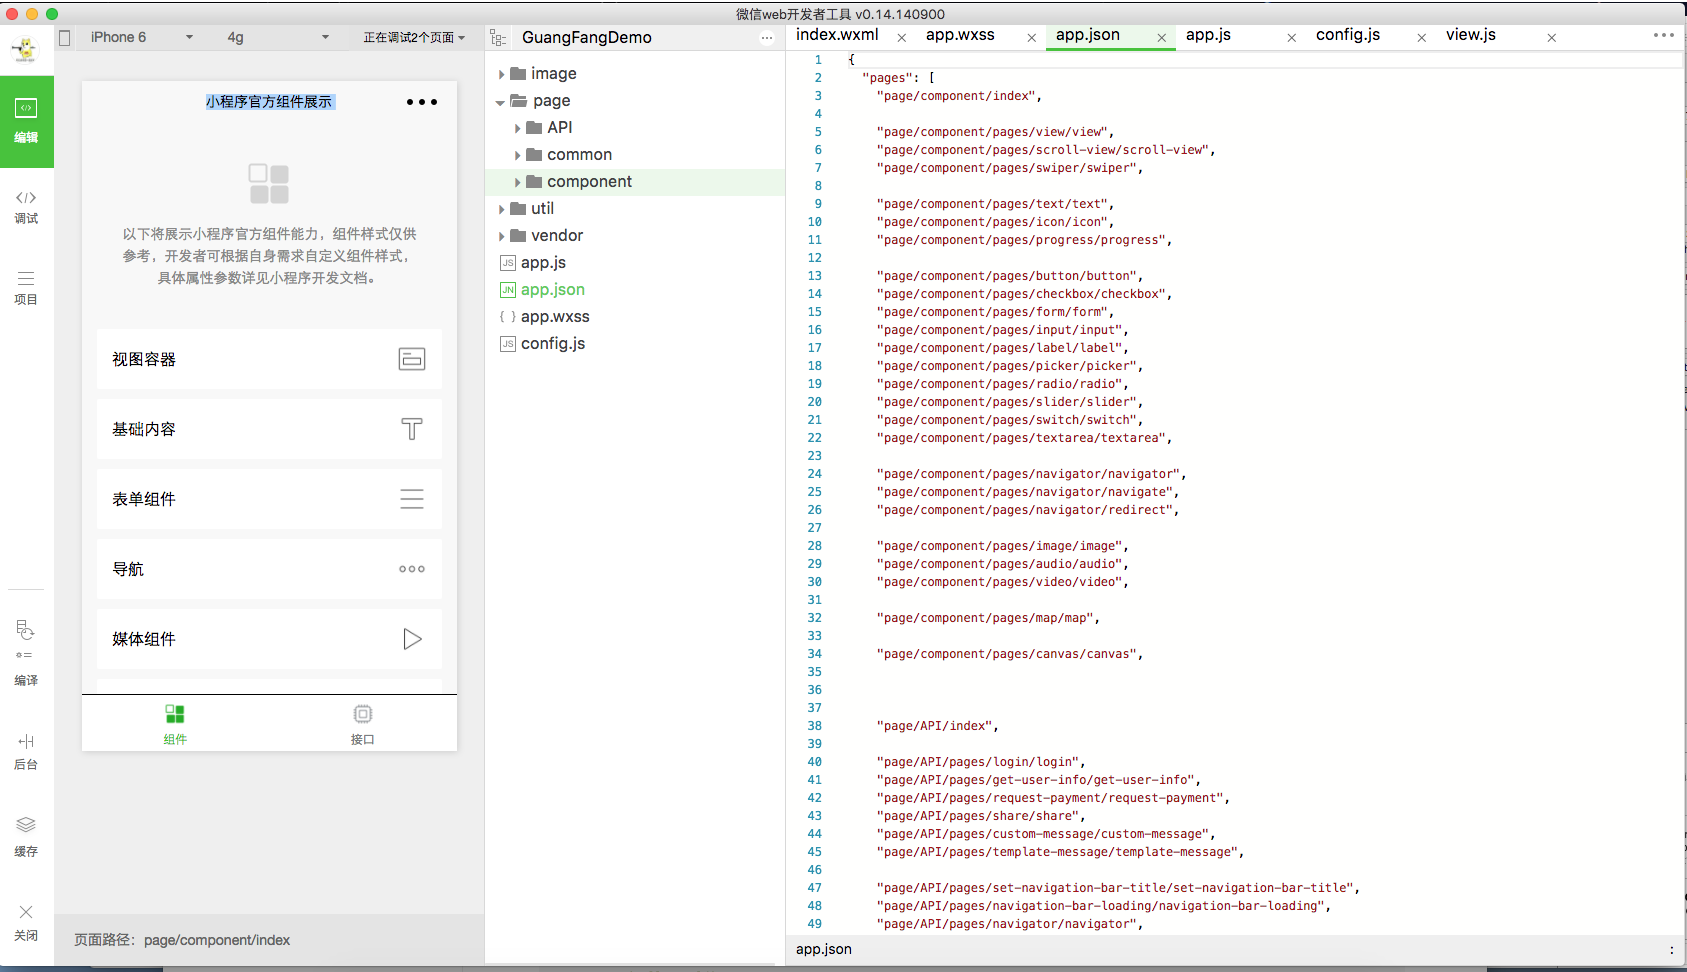Click code line 38 "page/API/index"

pos(937,726)
